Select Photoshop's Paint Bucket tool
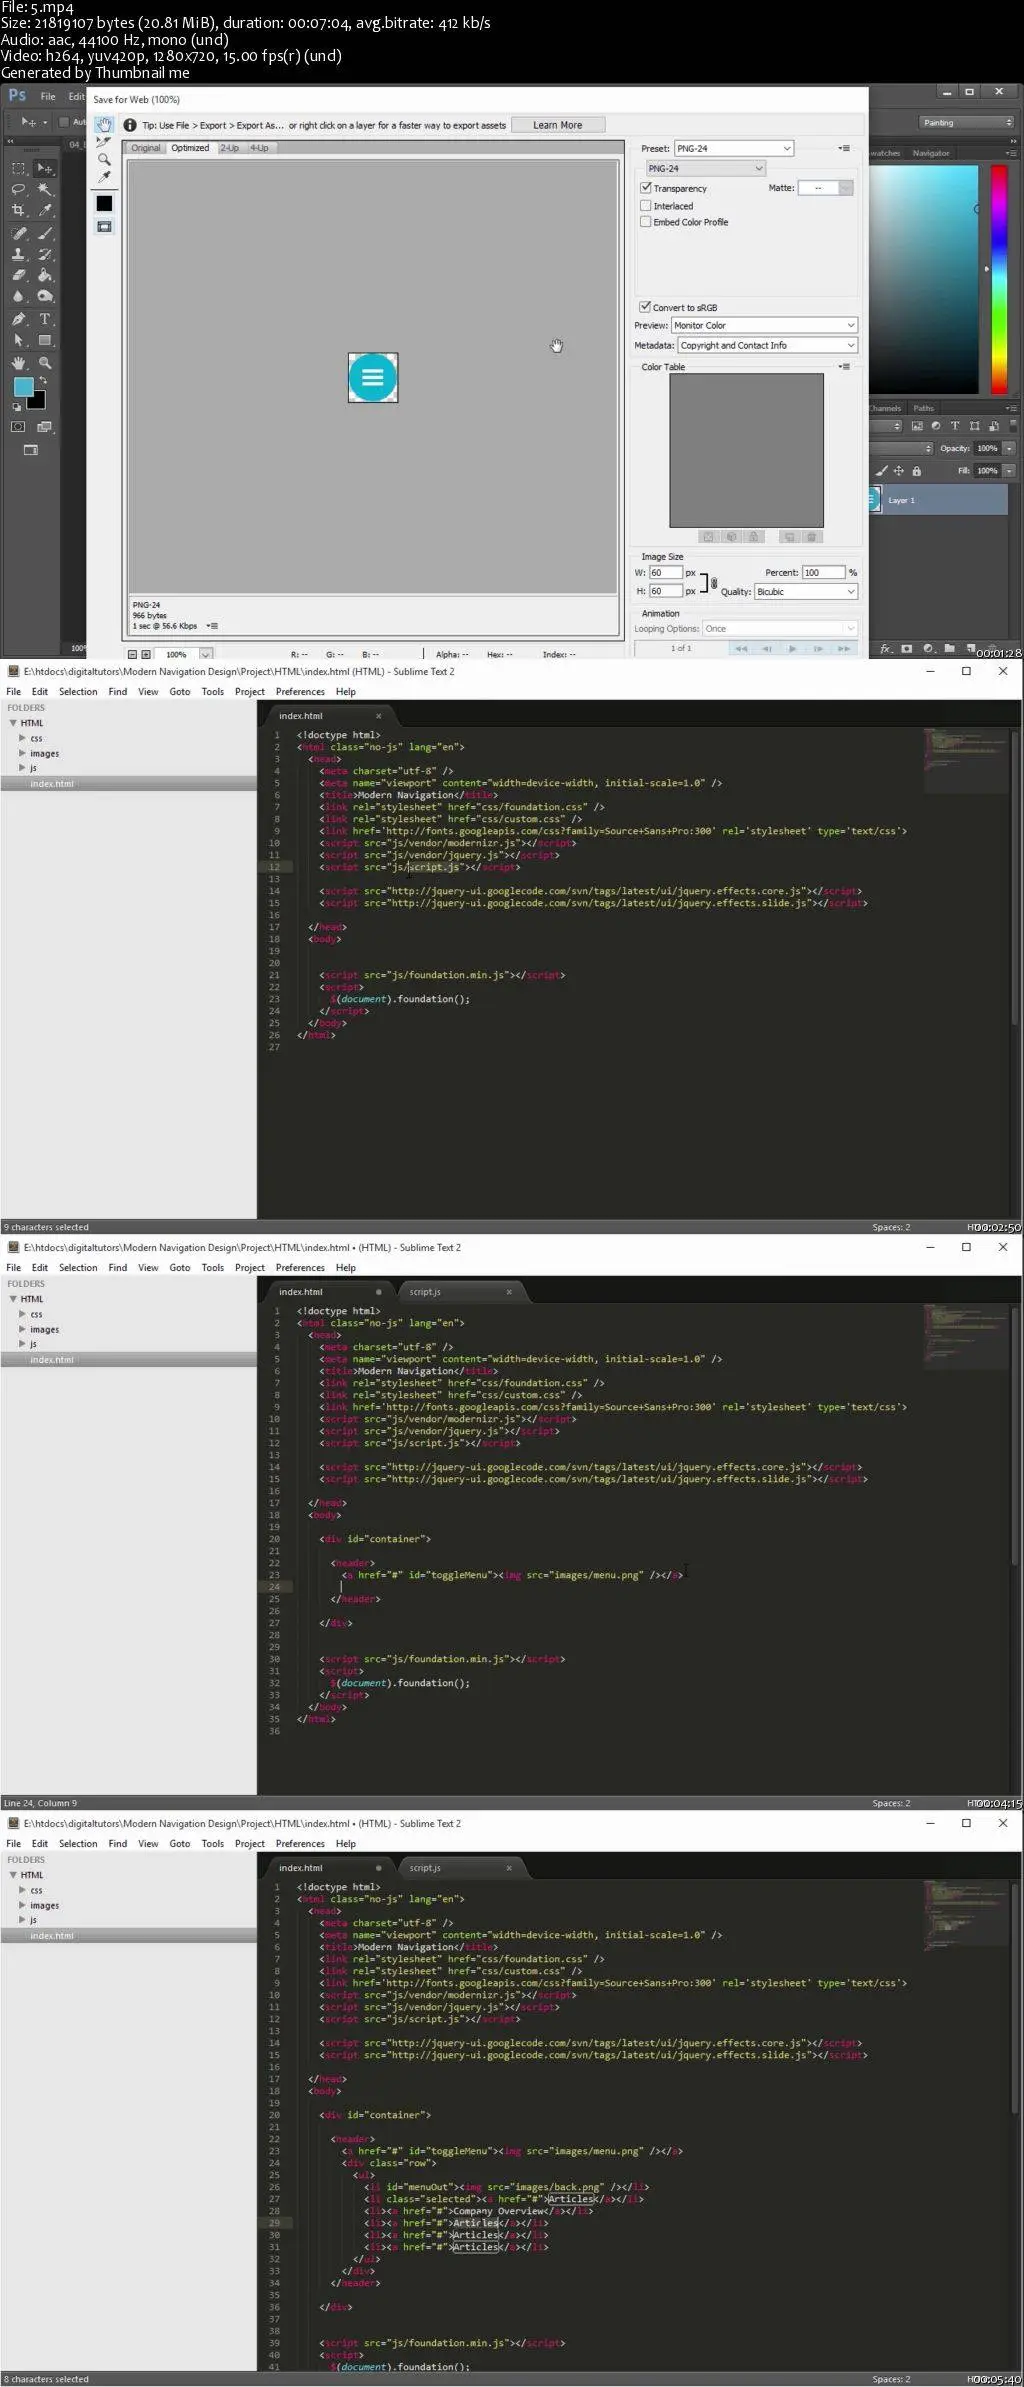 click(x=44, y=275)
